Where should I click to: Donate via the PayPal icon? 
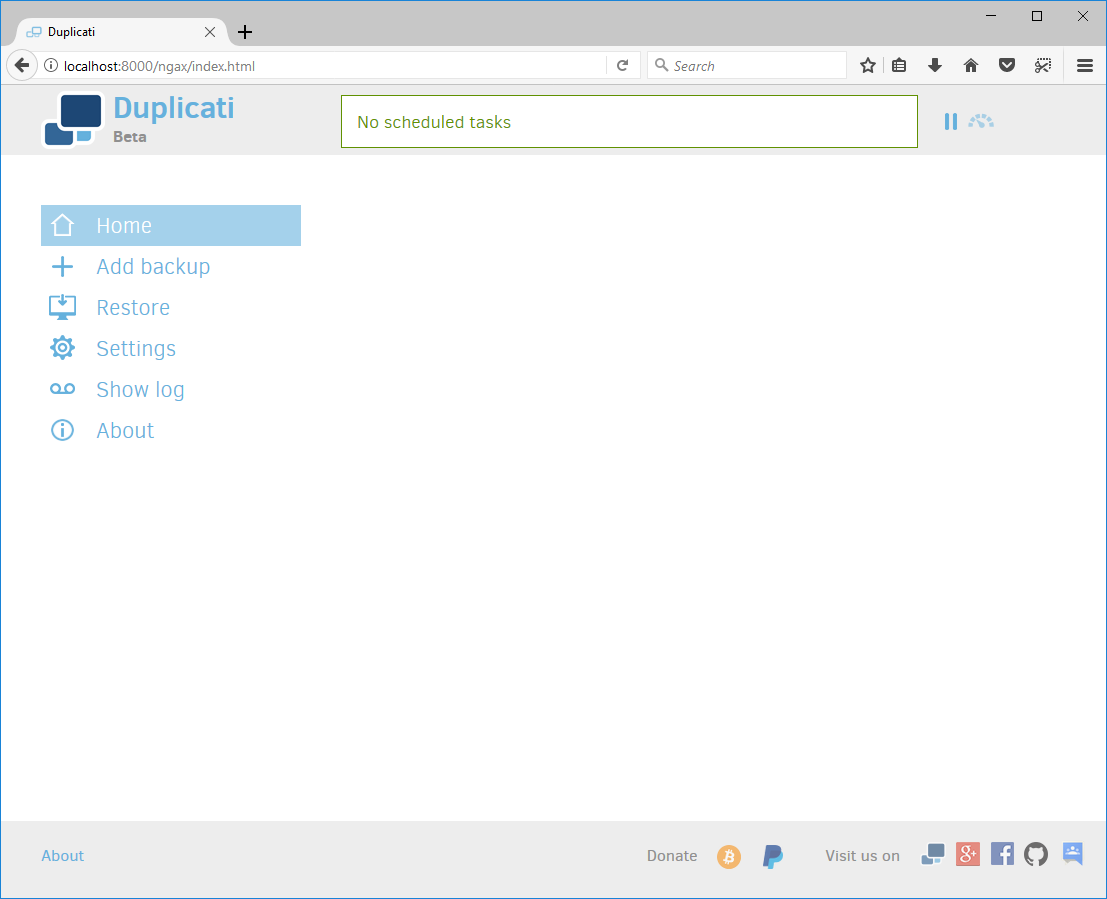click(x=773, y=857)
